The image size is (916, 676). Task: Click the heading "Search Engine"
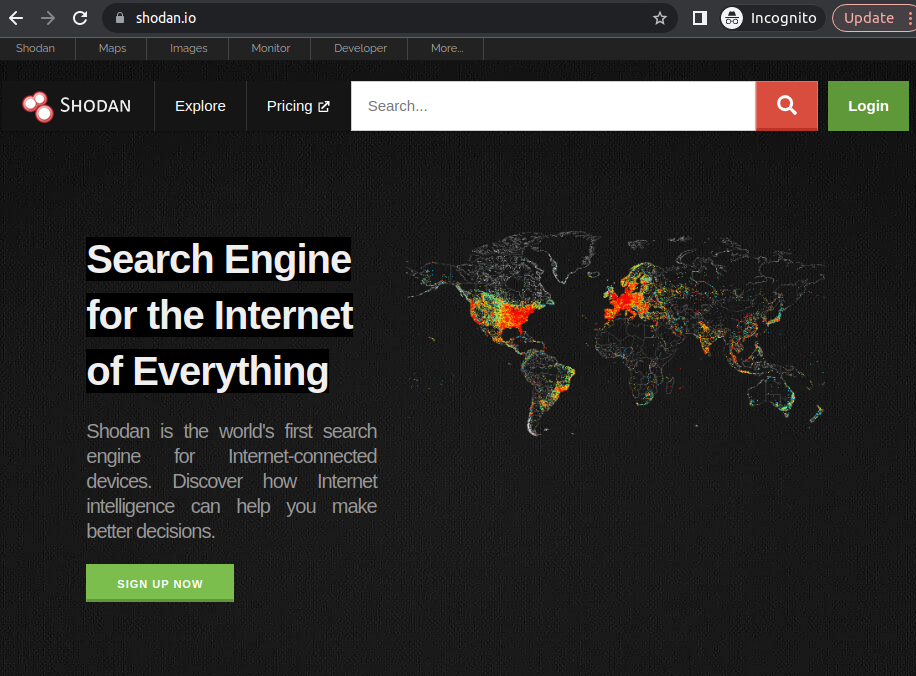click(x=219, y=259)
